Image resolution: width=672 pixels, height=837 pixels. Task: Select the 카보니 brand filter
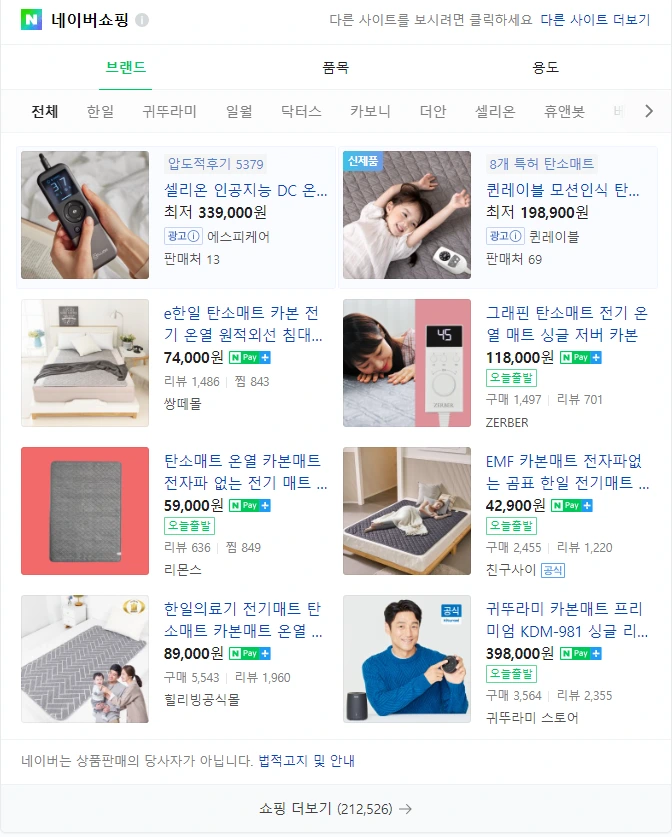[x=370, y=111]
